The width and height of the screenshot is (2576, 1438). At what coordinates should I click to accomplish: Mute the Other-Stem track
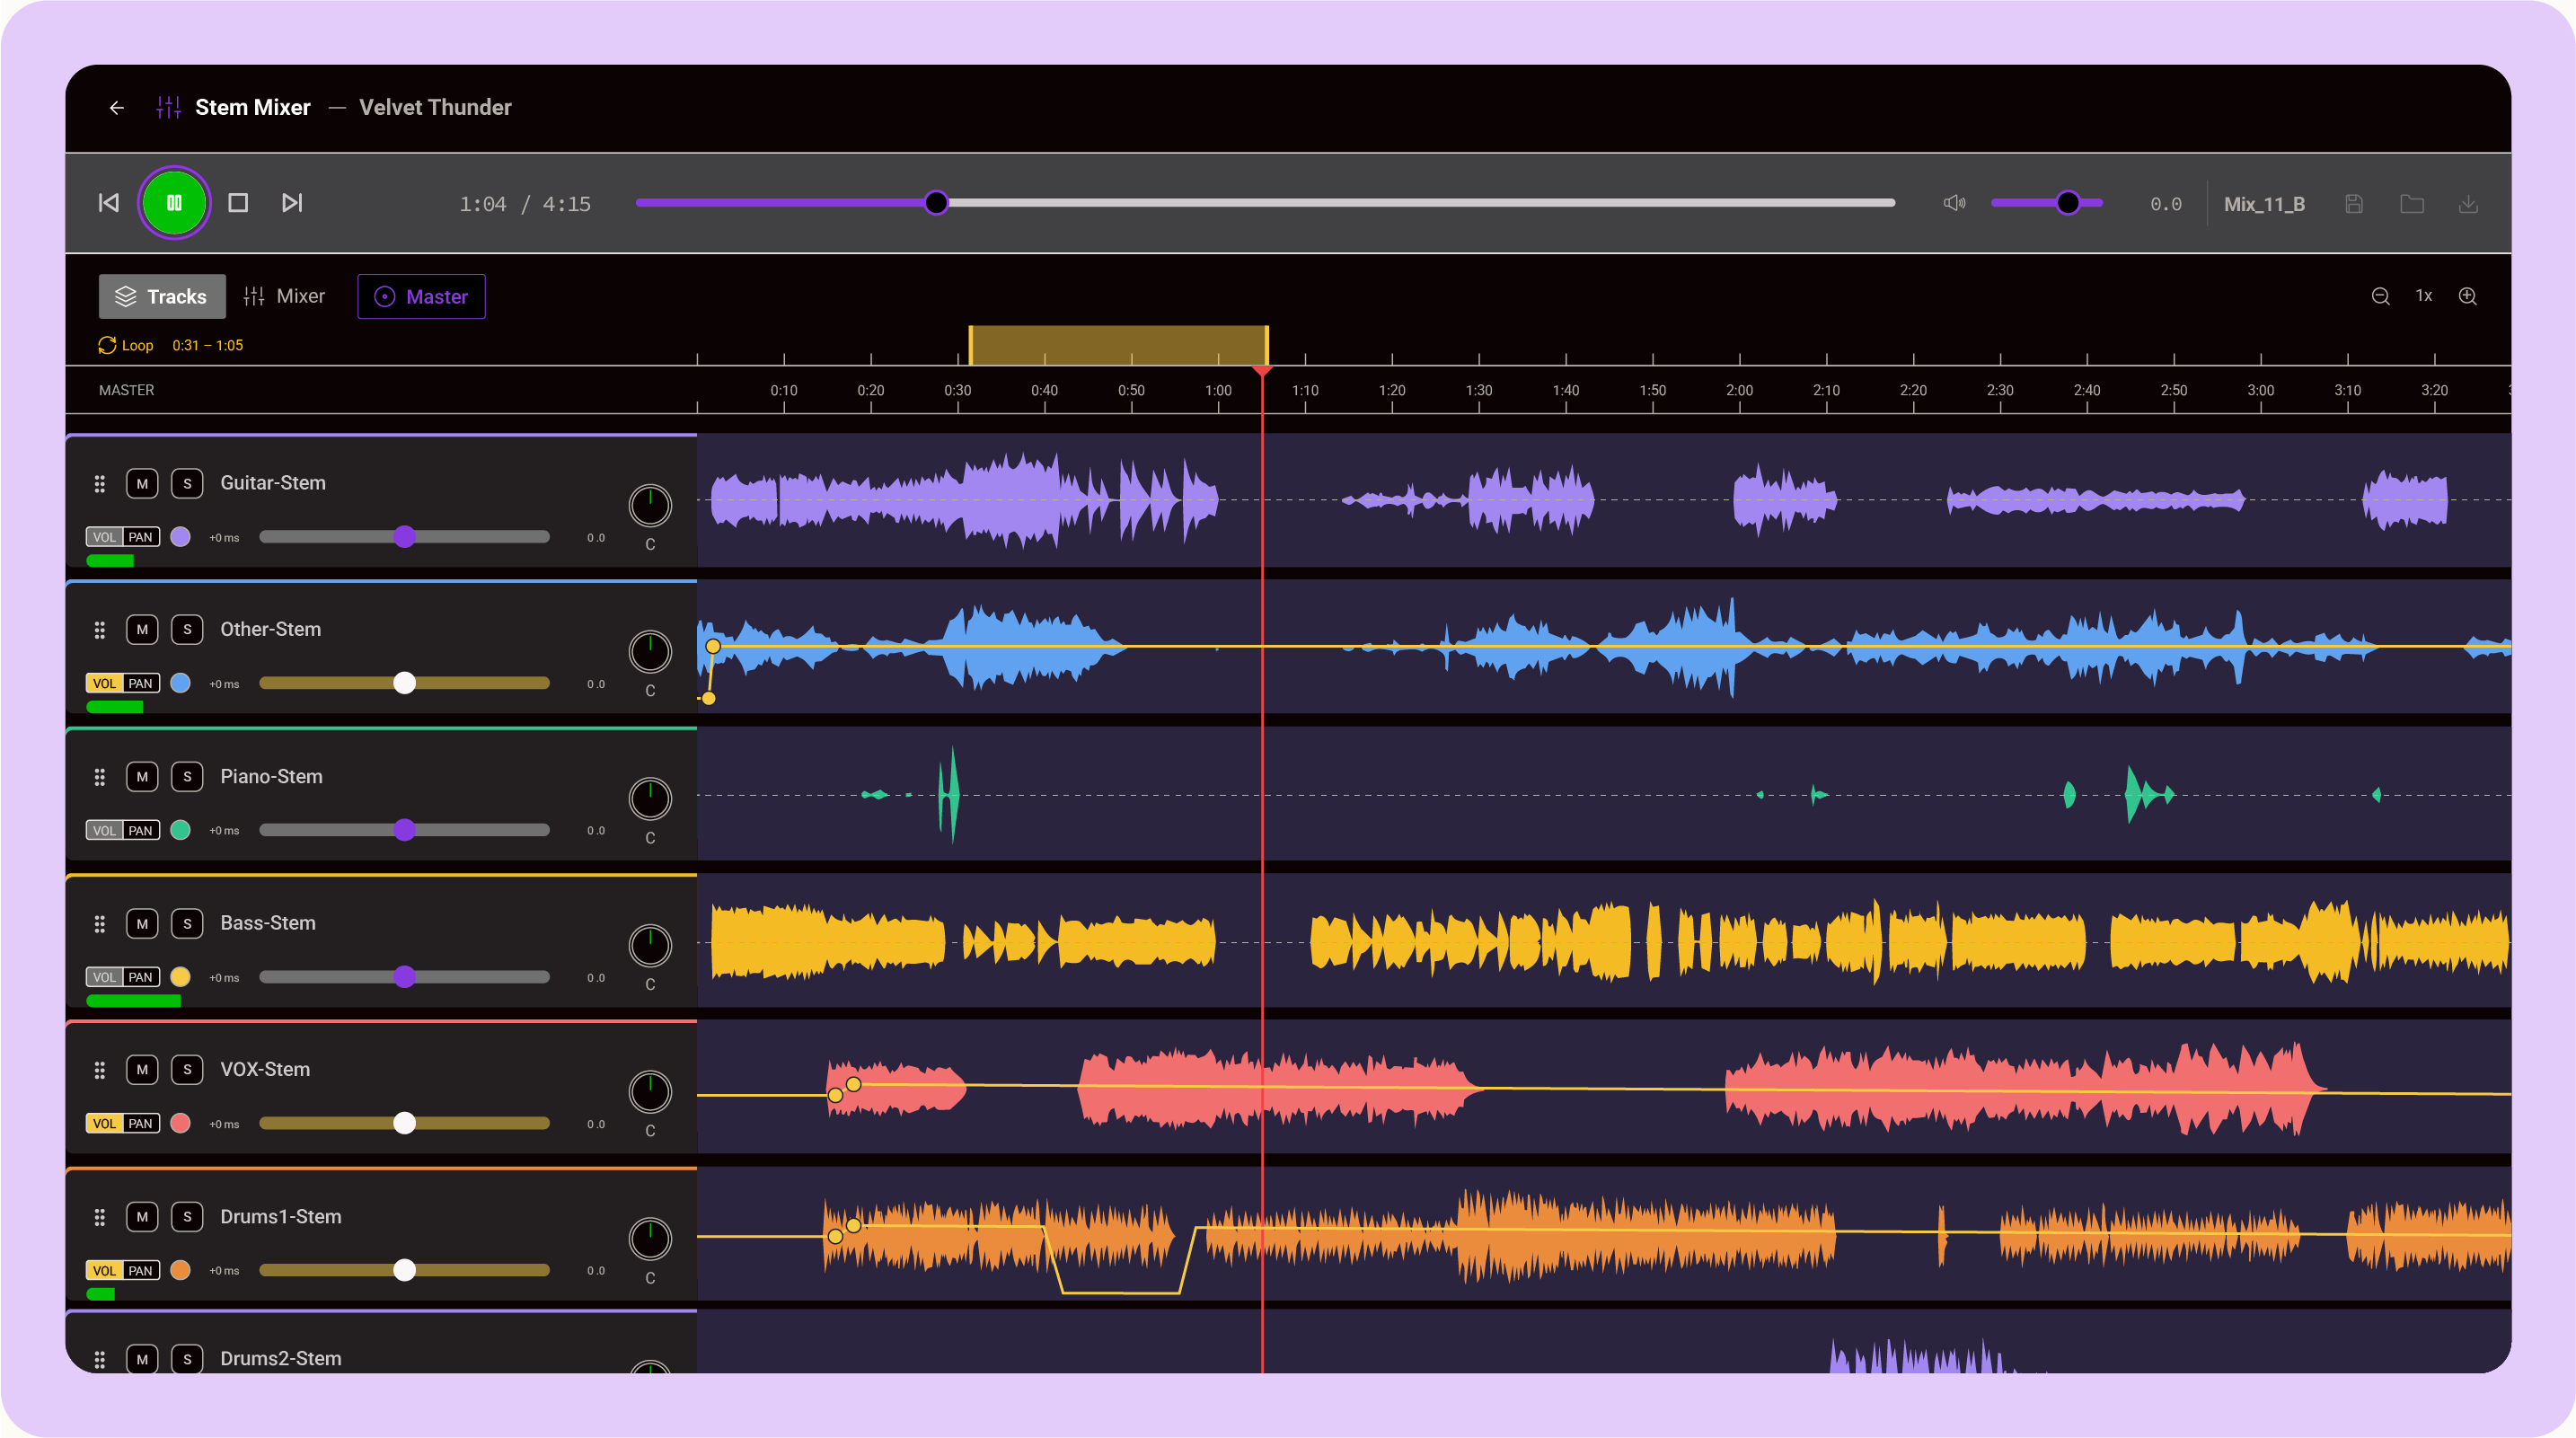point(142,629)
